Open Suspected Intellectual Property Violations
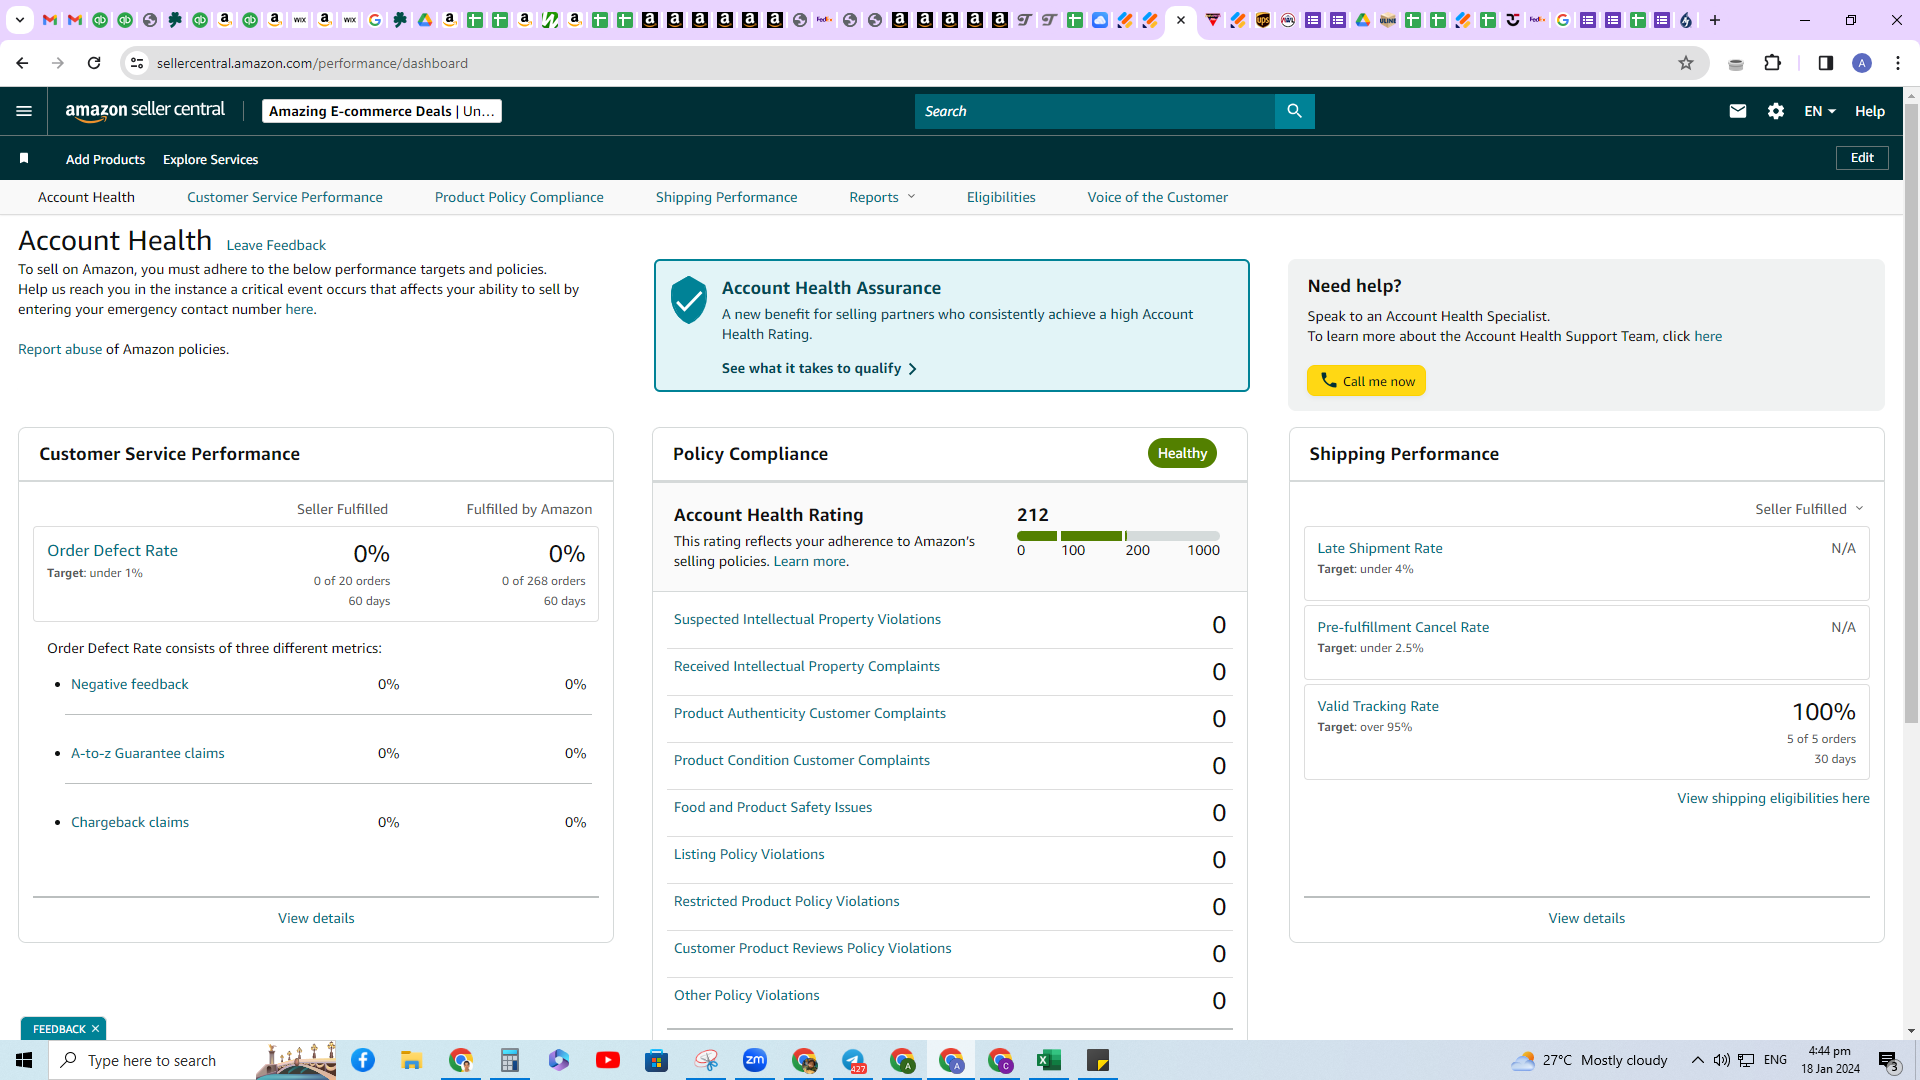 807,619
